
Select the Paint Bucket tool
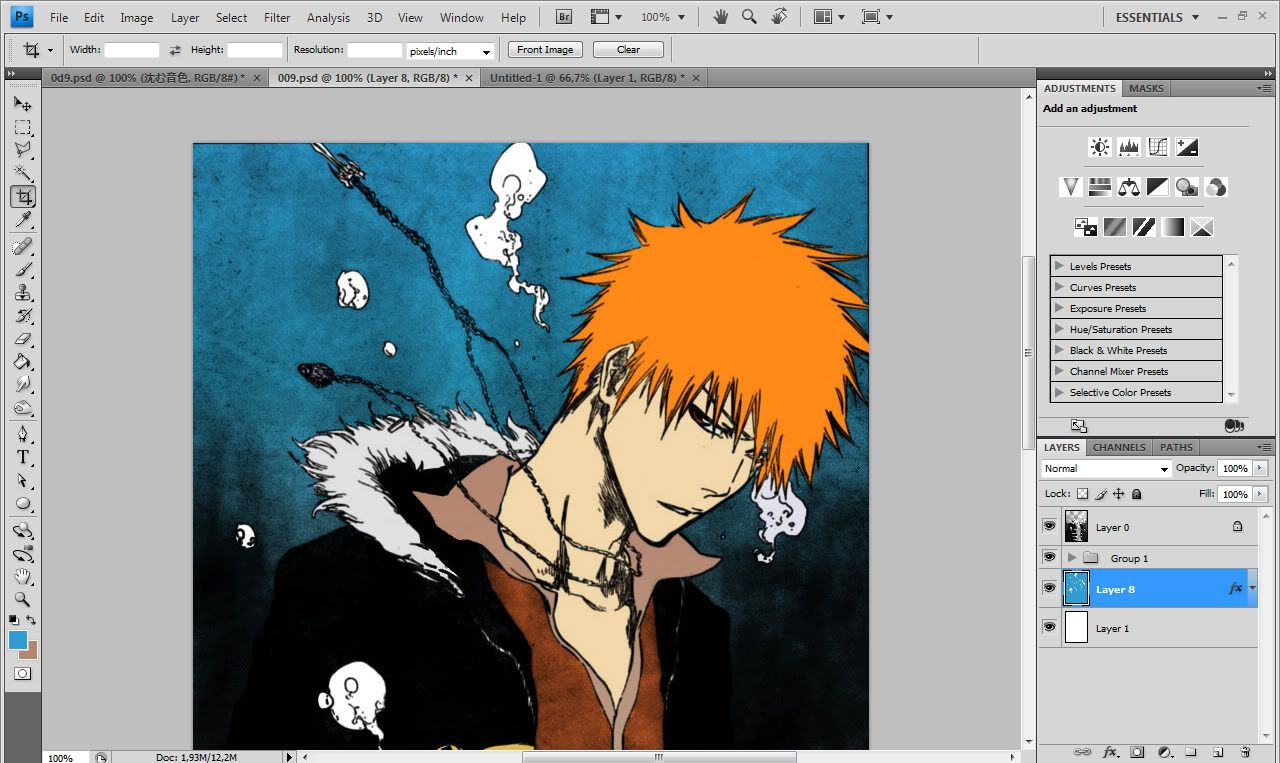(x=22, y=362)
